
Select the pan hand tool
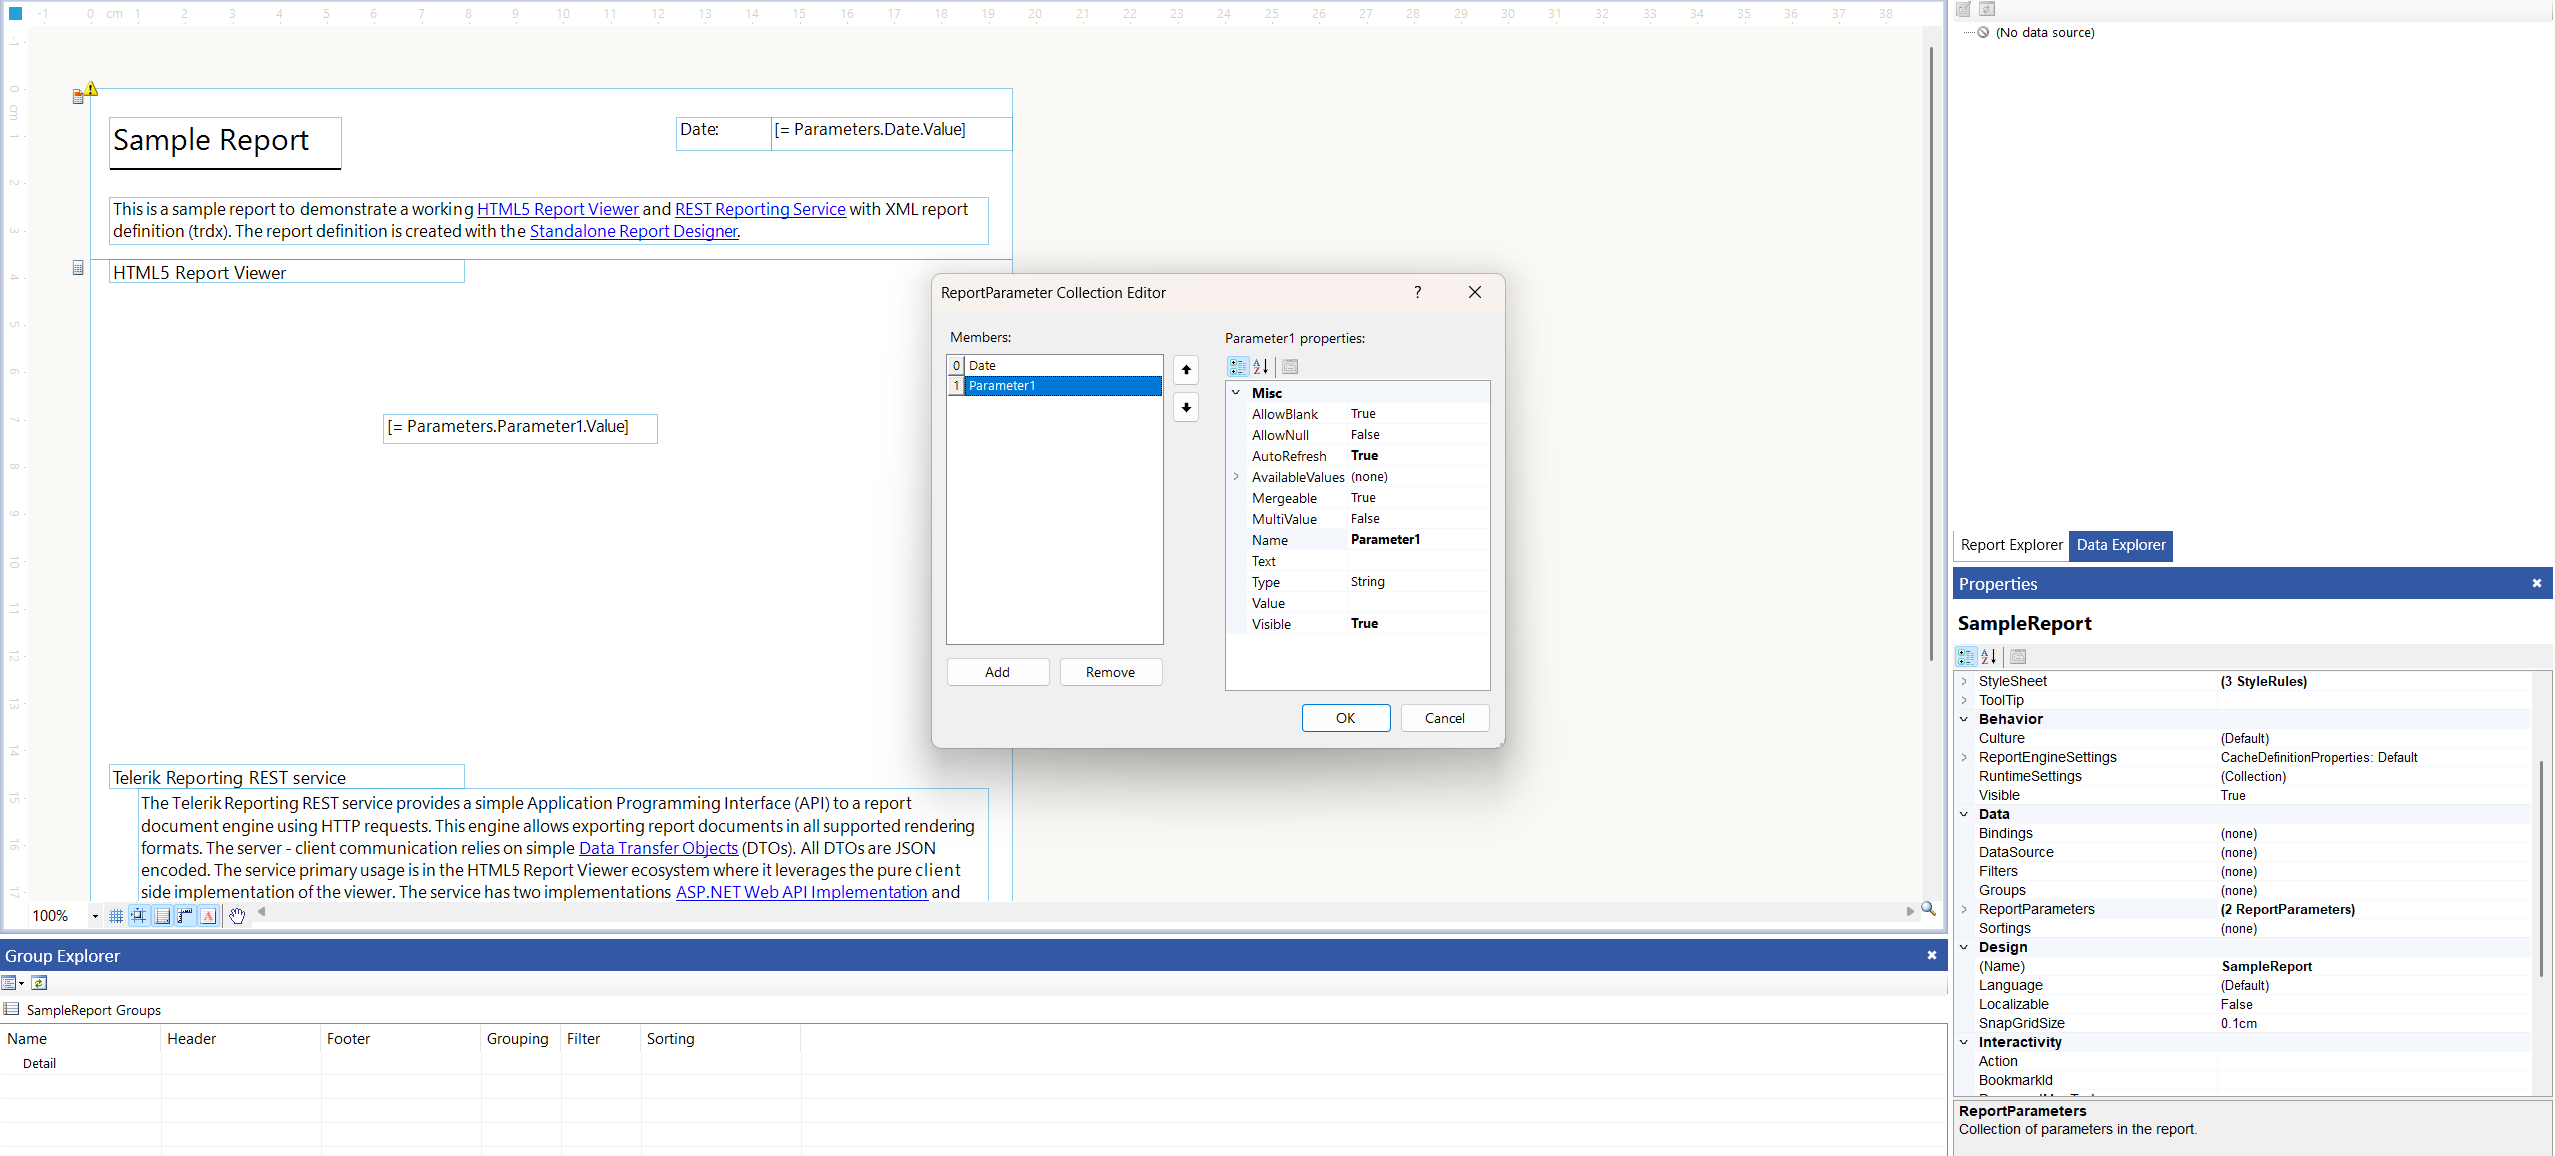coord(237,916)
